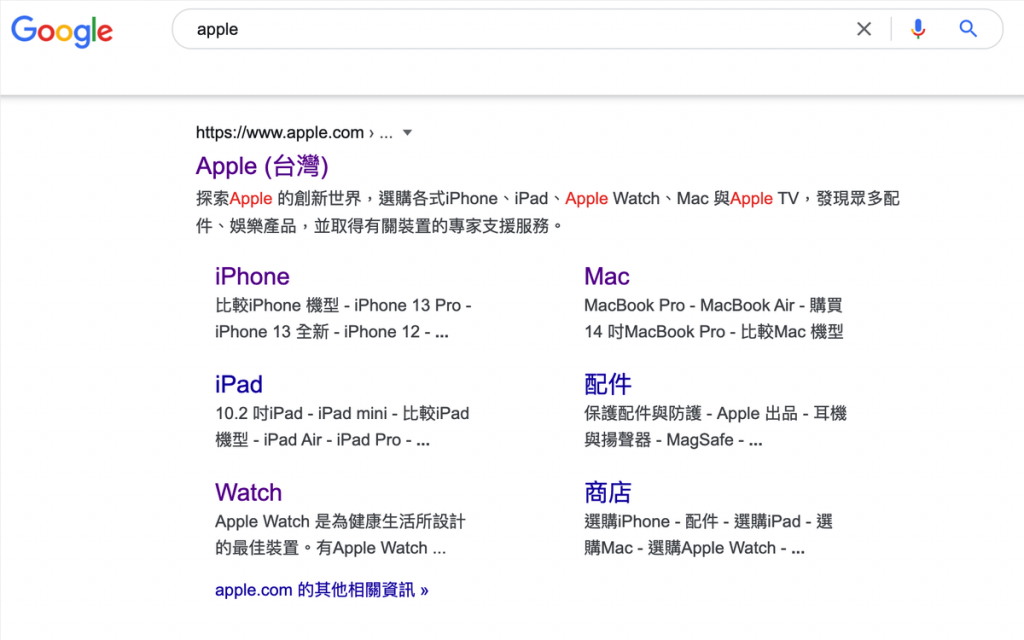This screenshot has width=1024, height=640.
Task: Click apple.com 的其他相關資訊 link
Action: pos(322,590)
